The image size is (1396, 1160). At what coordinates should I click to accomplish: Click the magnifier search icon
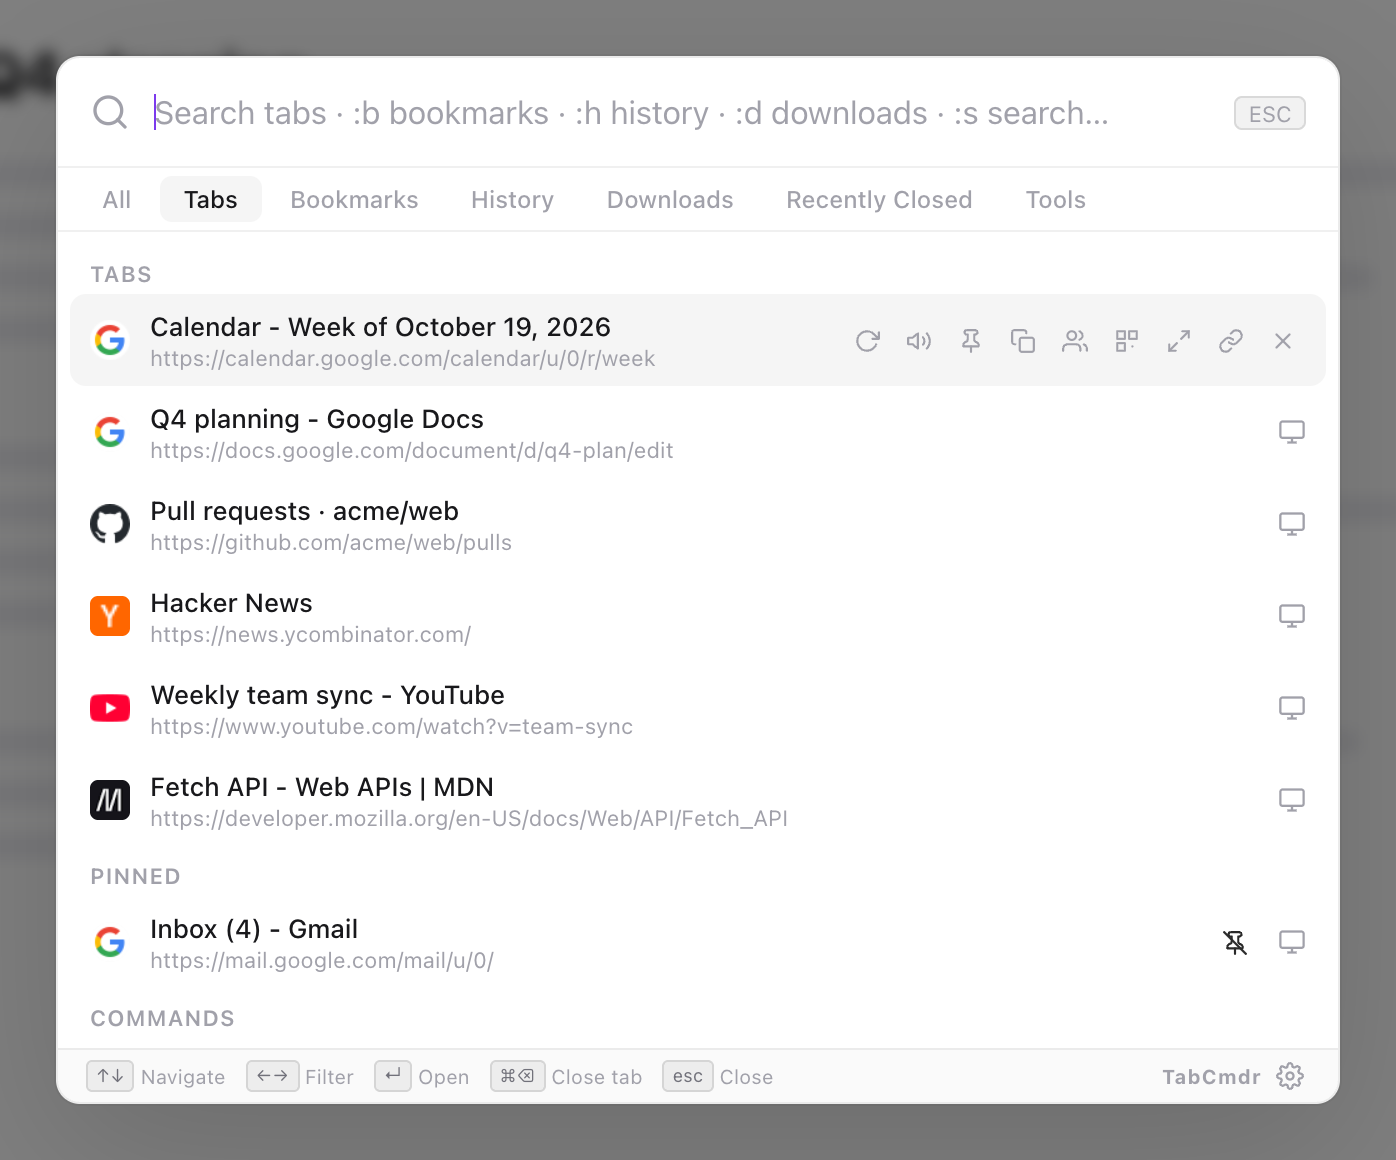click(x=110, y=112)
